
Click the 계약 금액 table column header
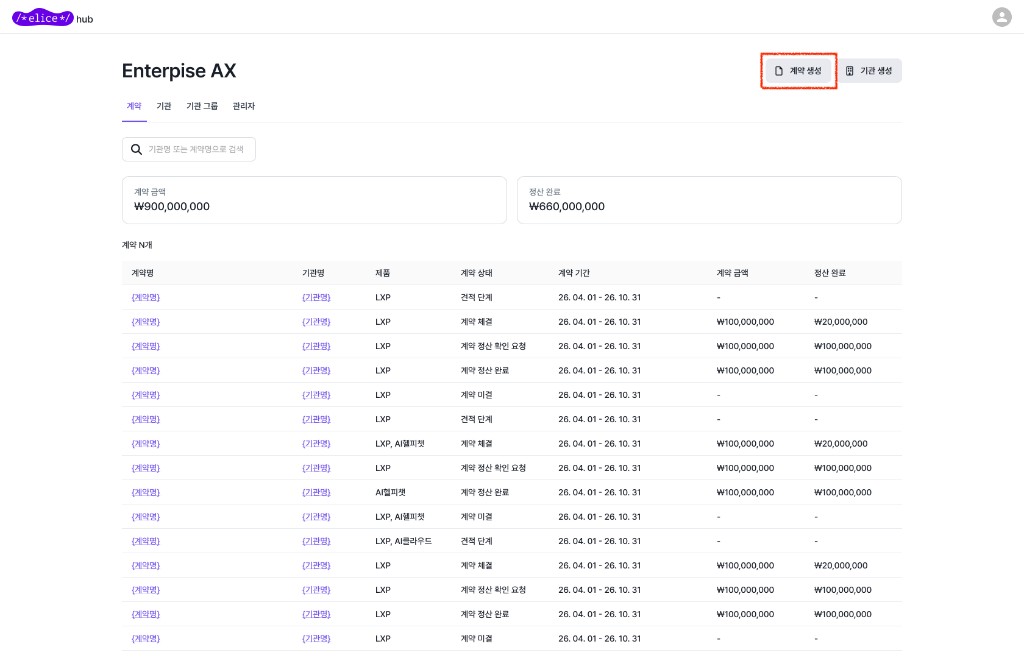tap(733, 273)
